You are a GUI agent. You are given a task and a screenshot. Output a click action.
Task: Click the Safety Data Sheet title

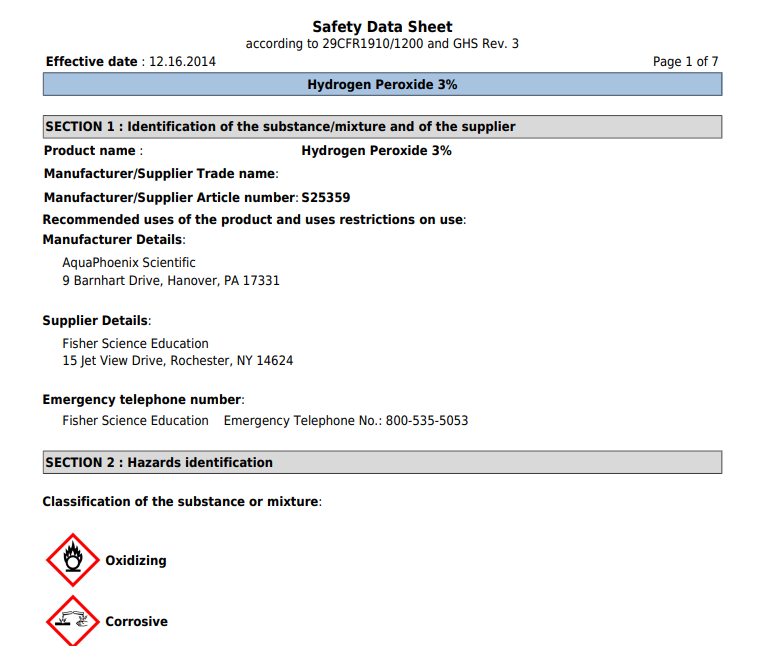point(382,27)
